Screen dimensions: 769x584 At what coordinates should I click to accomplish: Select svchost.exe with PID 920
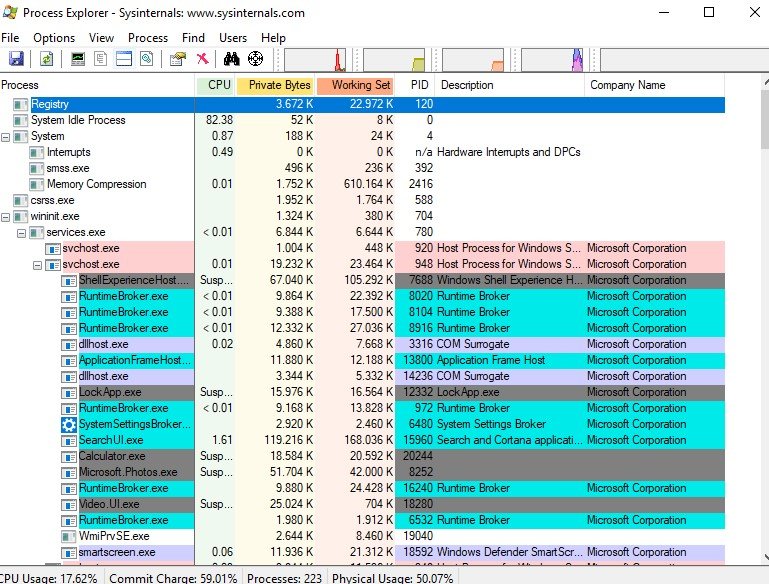pos(362,248)
